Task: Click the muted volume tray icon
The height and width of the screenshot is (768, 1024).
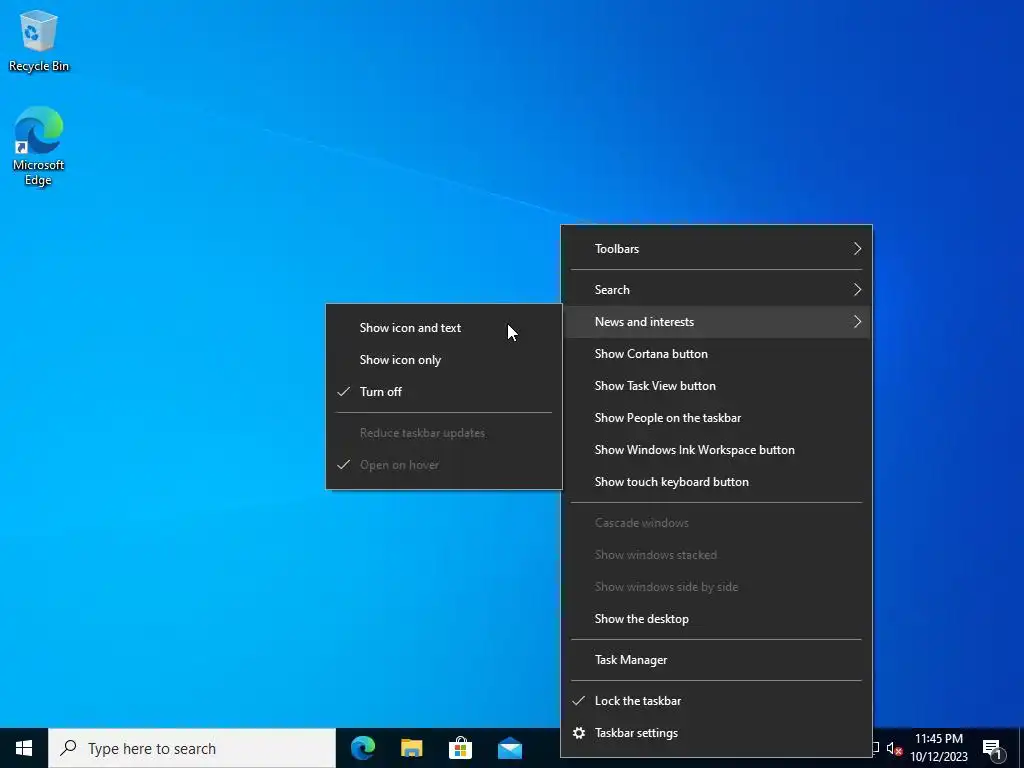Action: click(x=894, y=748)
